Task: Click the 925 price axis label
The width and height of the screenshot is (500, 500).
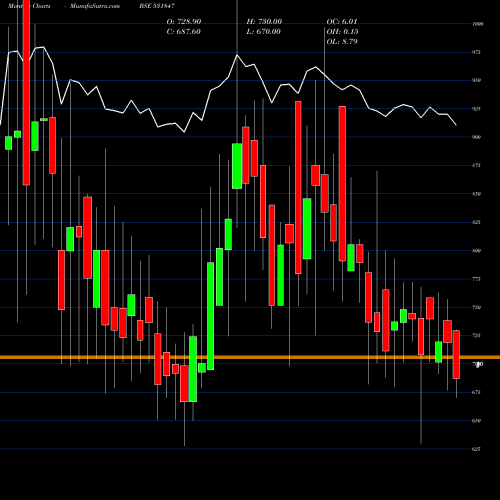Action: (x=476, y=109)
